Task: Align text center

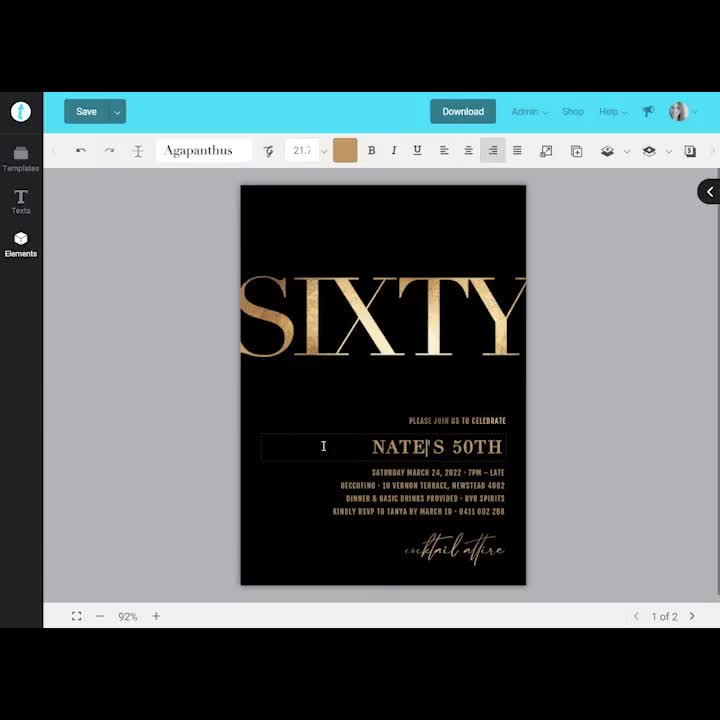Action: pyautogui.click(x=468, y=150)
